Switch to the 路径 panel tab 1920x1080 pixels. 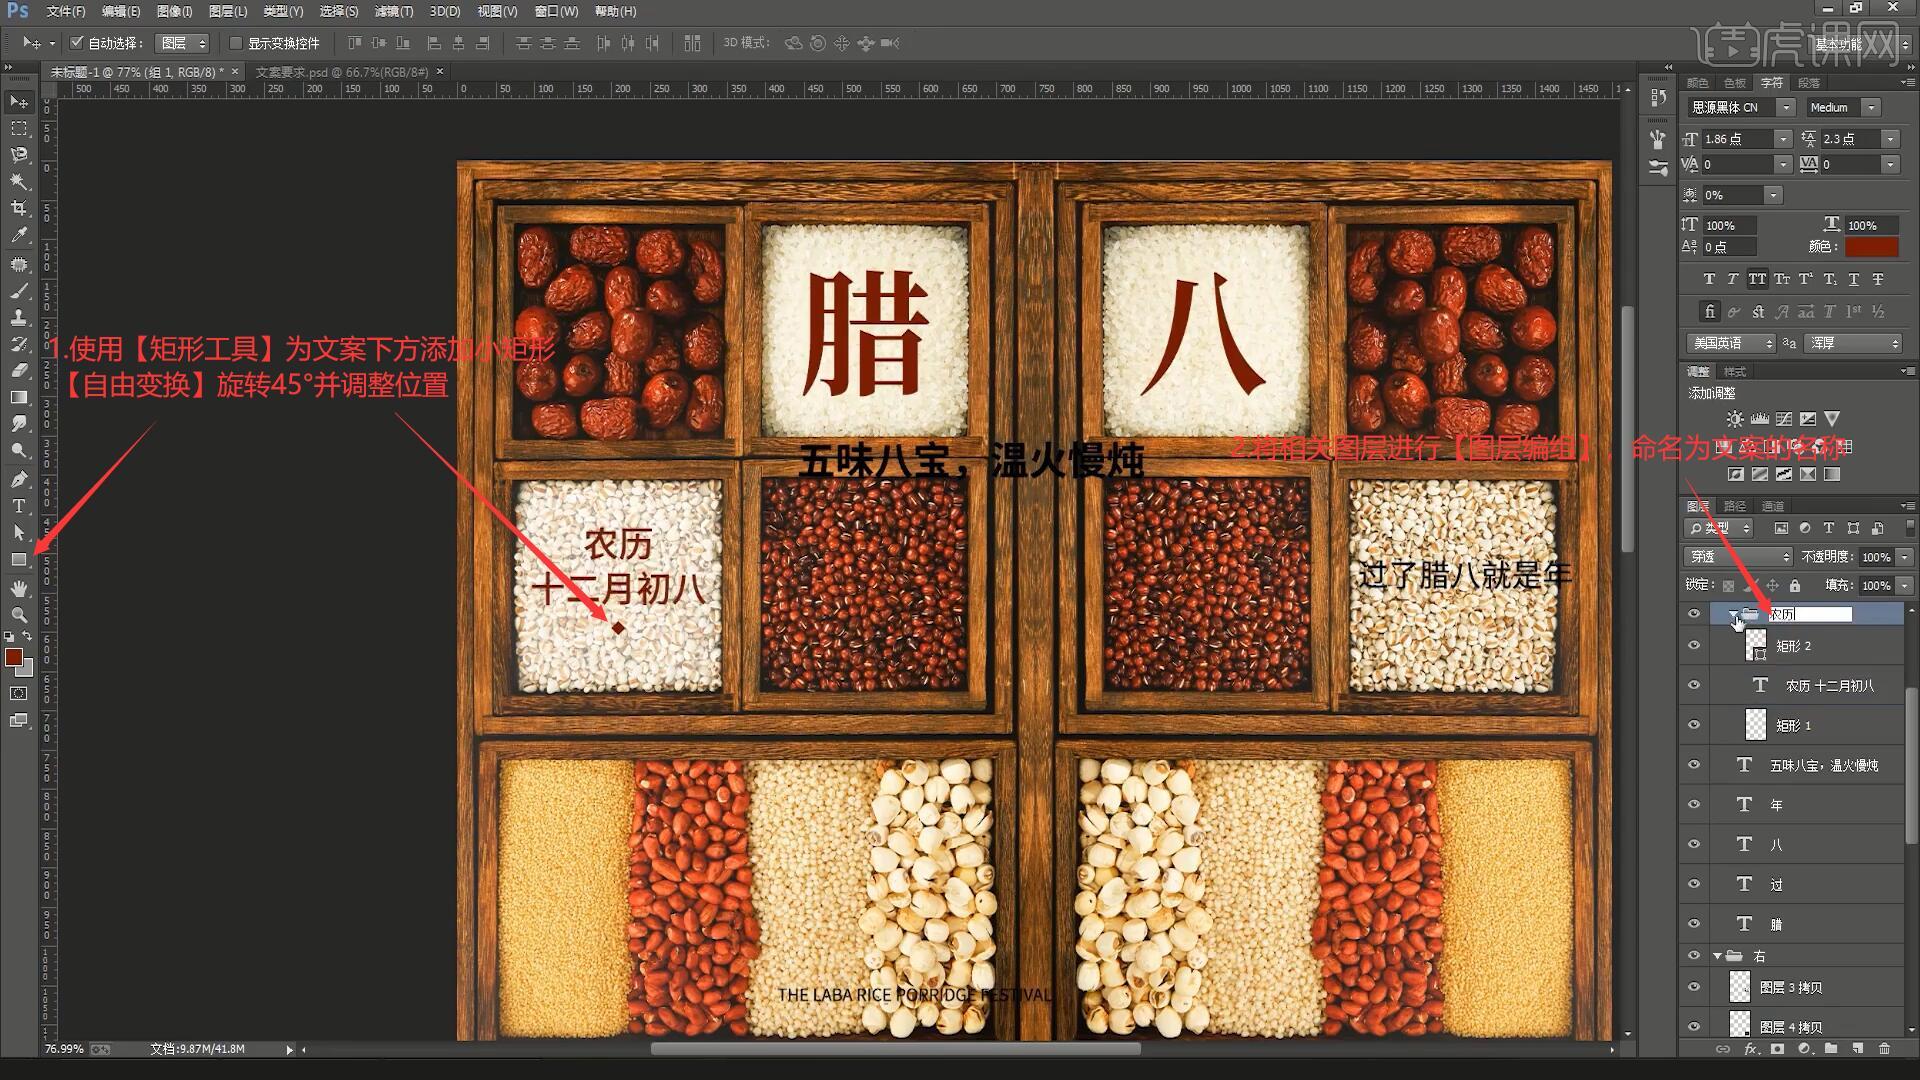[1735, 506]
